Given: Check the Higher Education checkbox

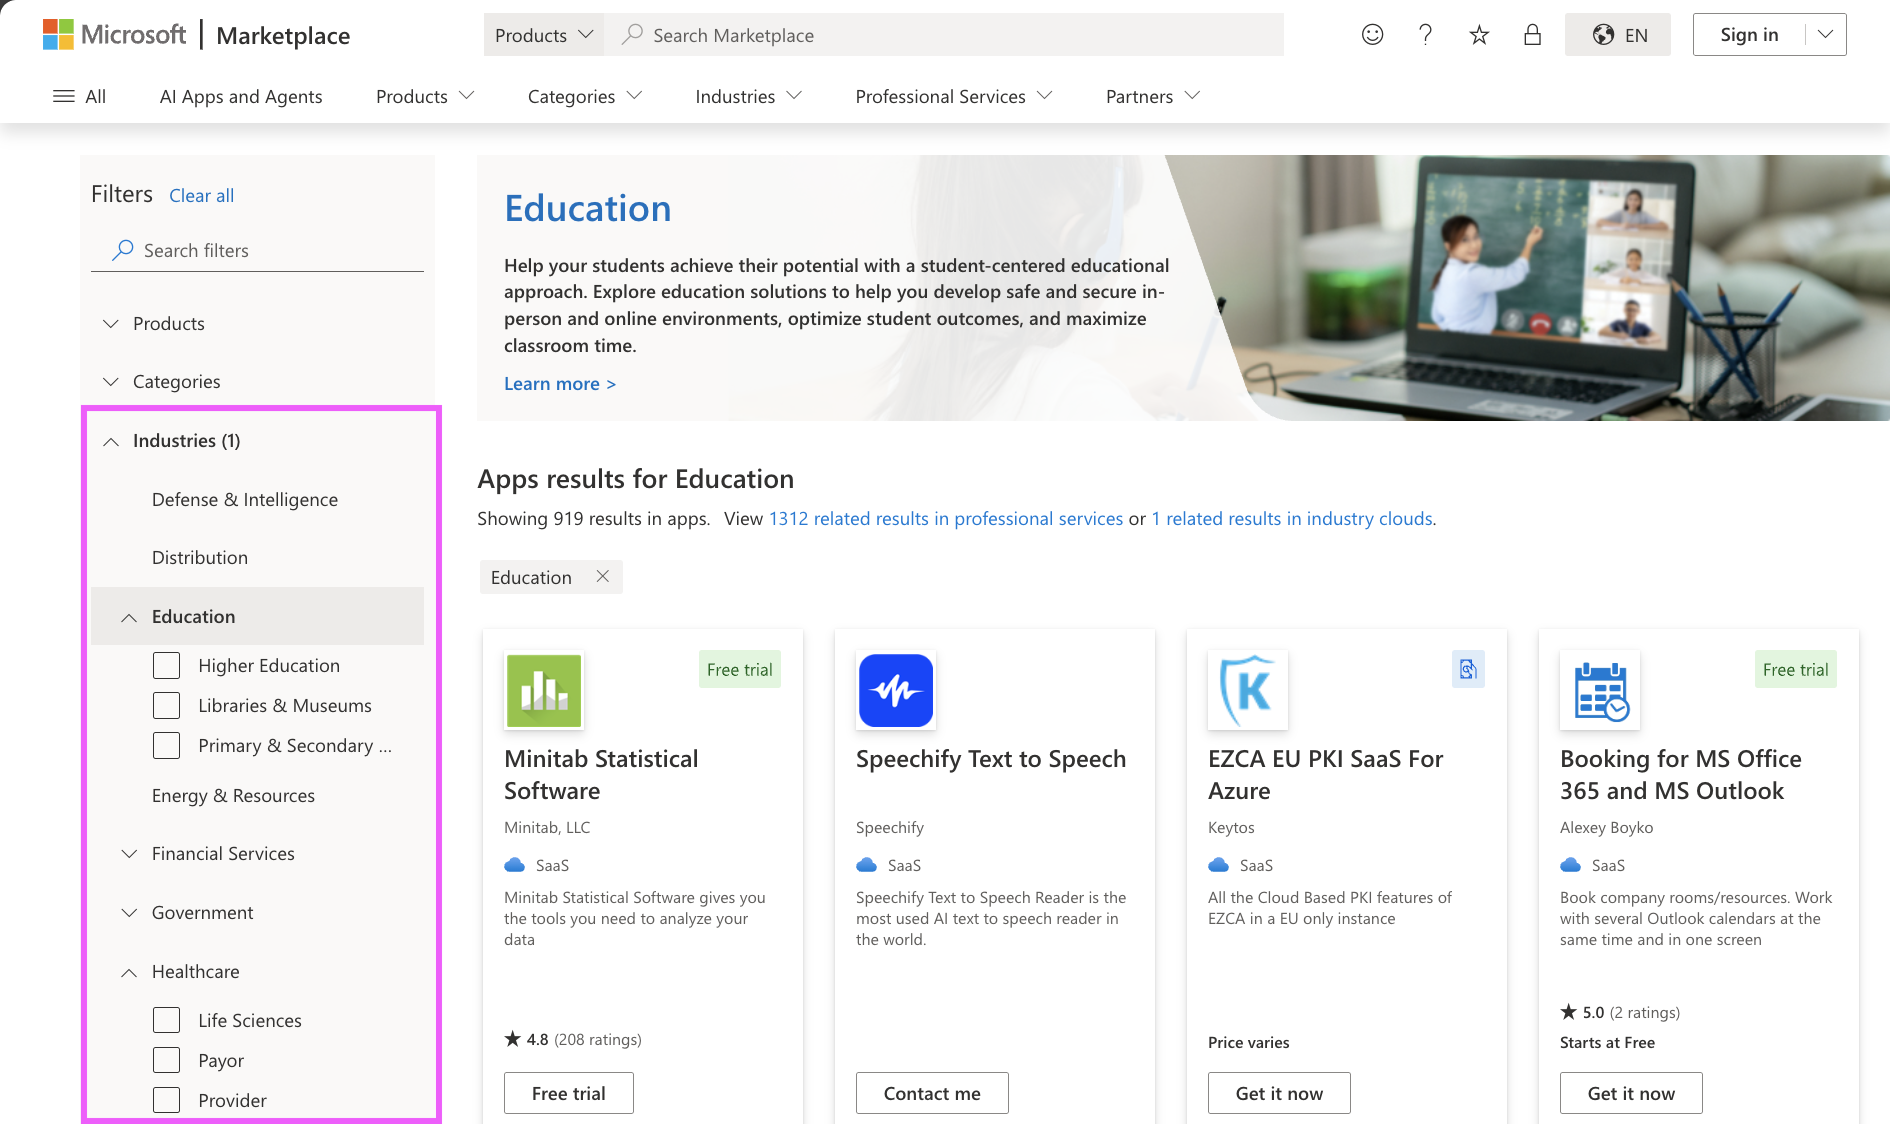Looking at the screenshot, I should pyautogui.click(x=166, y=665).
